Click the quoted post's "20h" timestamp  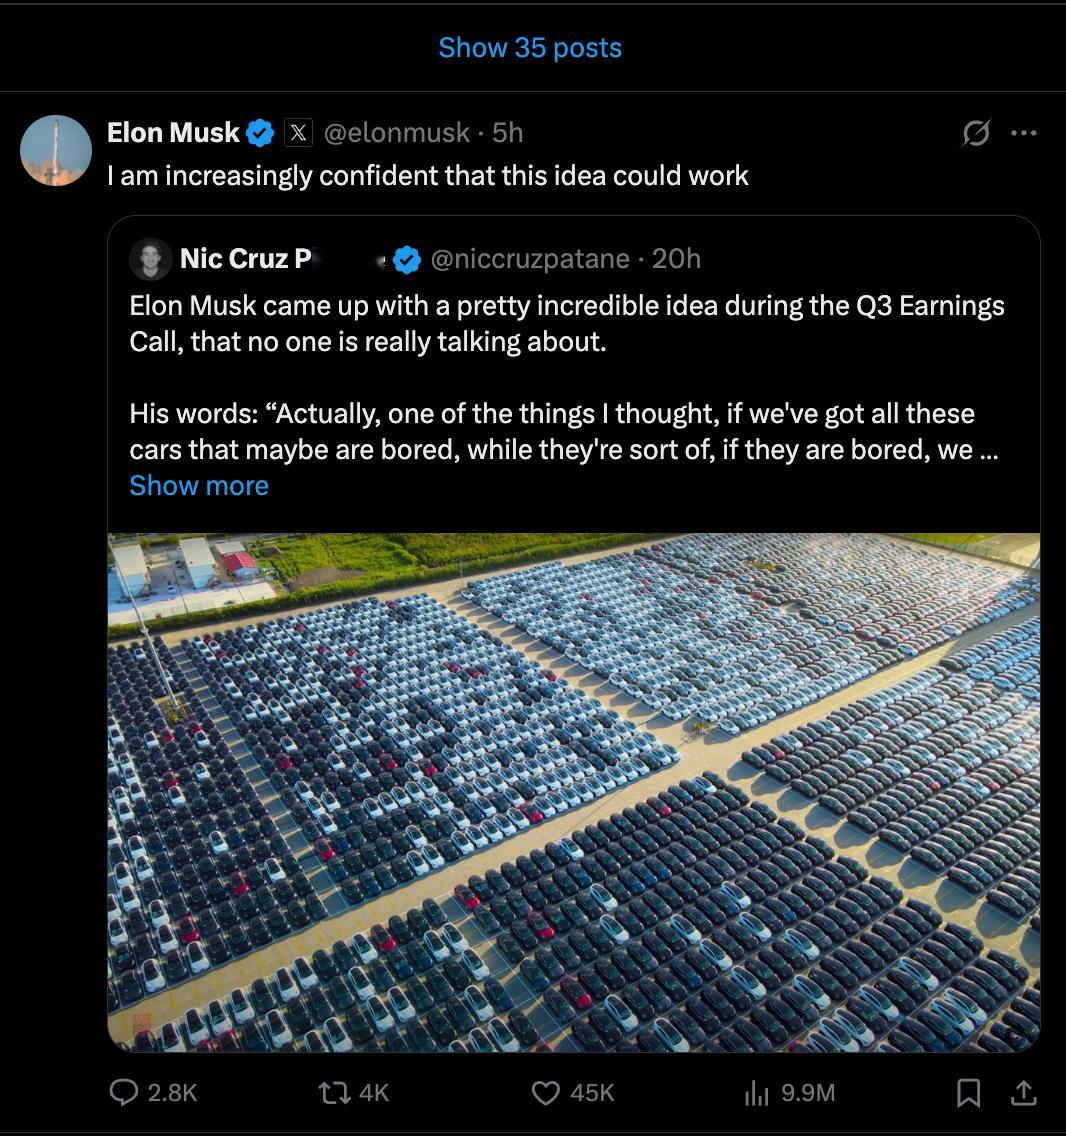(x=677, y=259)
